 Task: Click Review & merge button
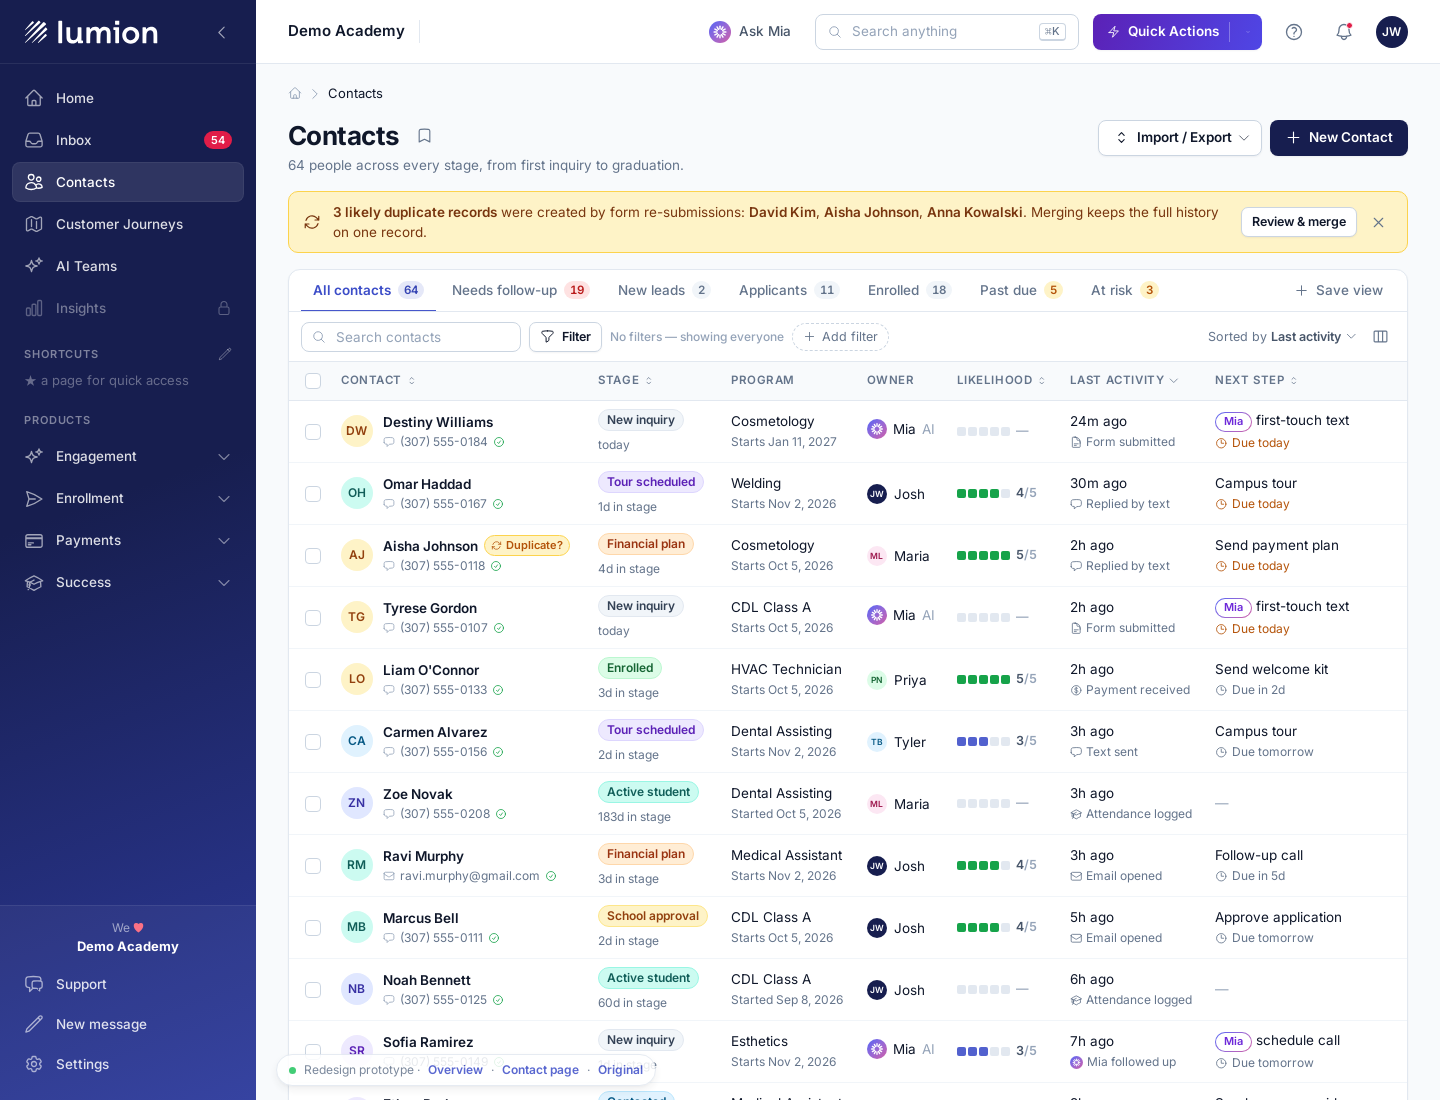(1299, 222)
